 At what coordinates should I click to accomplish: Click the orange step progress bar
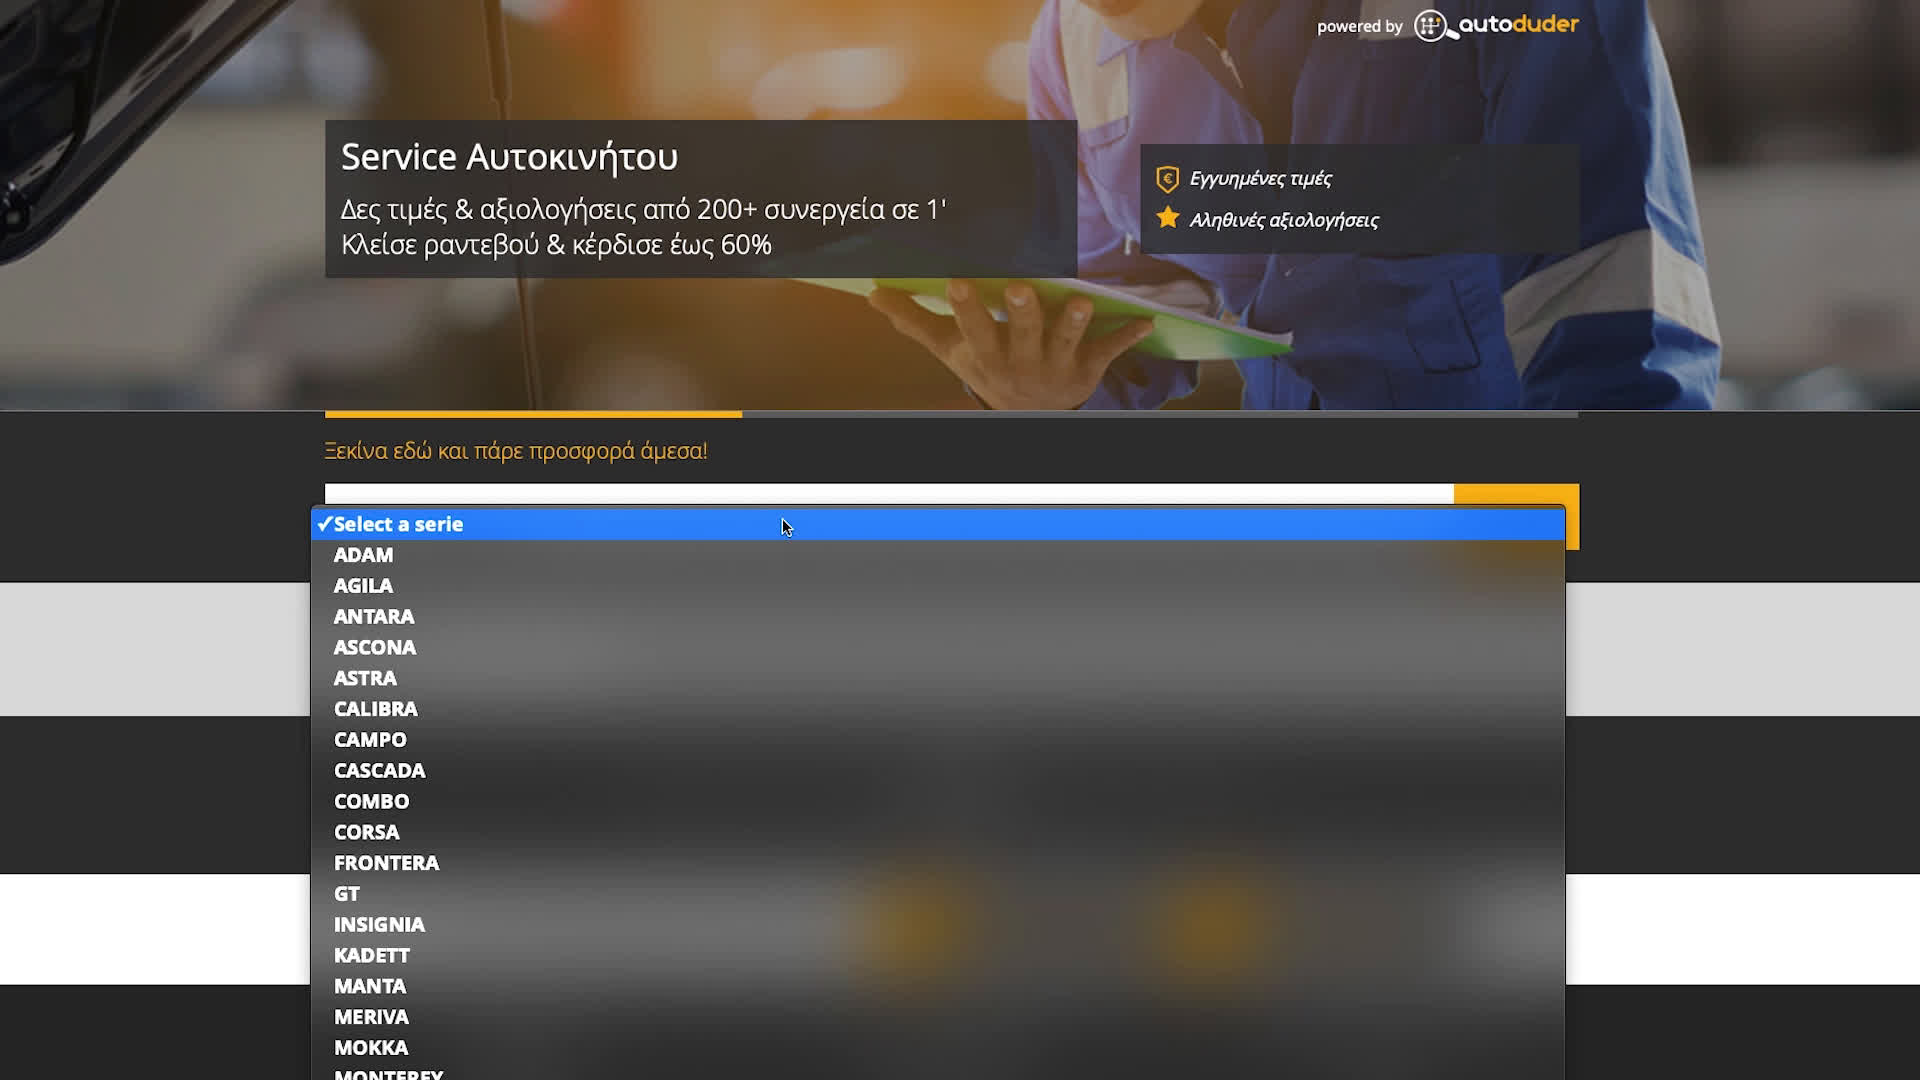pos(533,414)
